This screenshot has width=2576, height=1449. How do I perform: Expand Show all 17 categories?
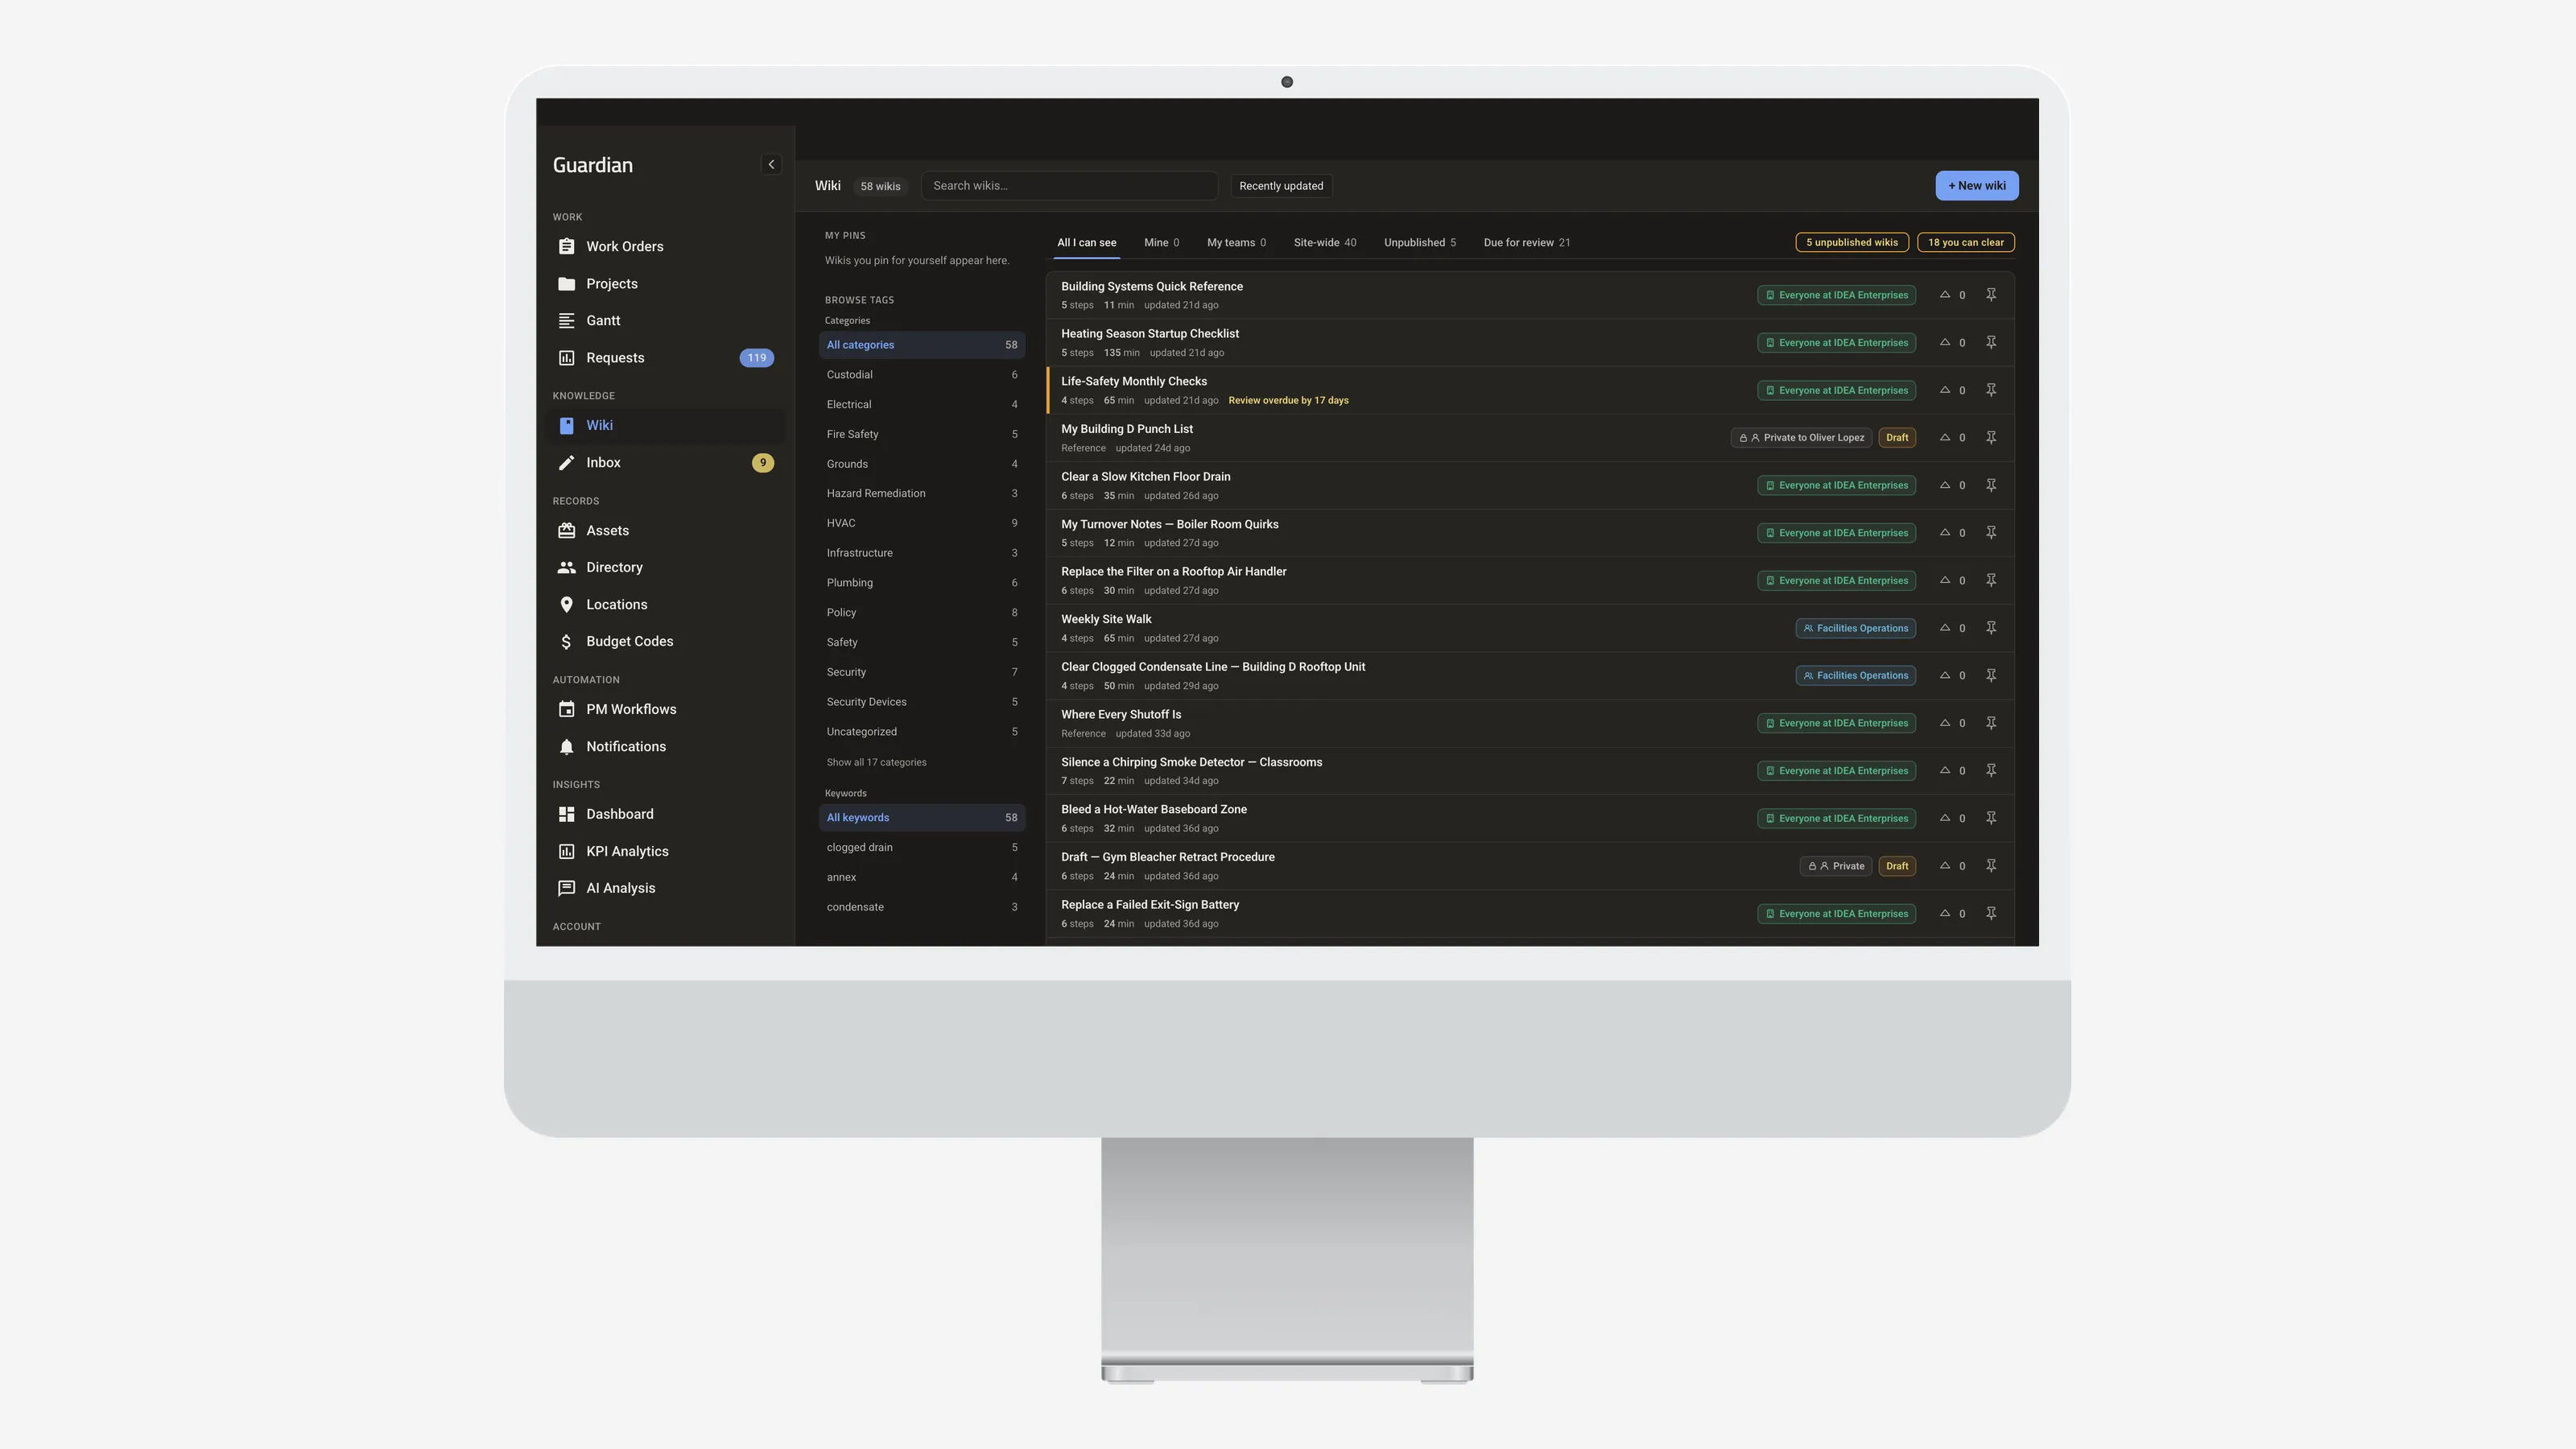[x=876, y=763]
